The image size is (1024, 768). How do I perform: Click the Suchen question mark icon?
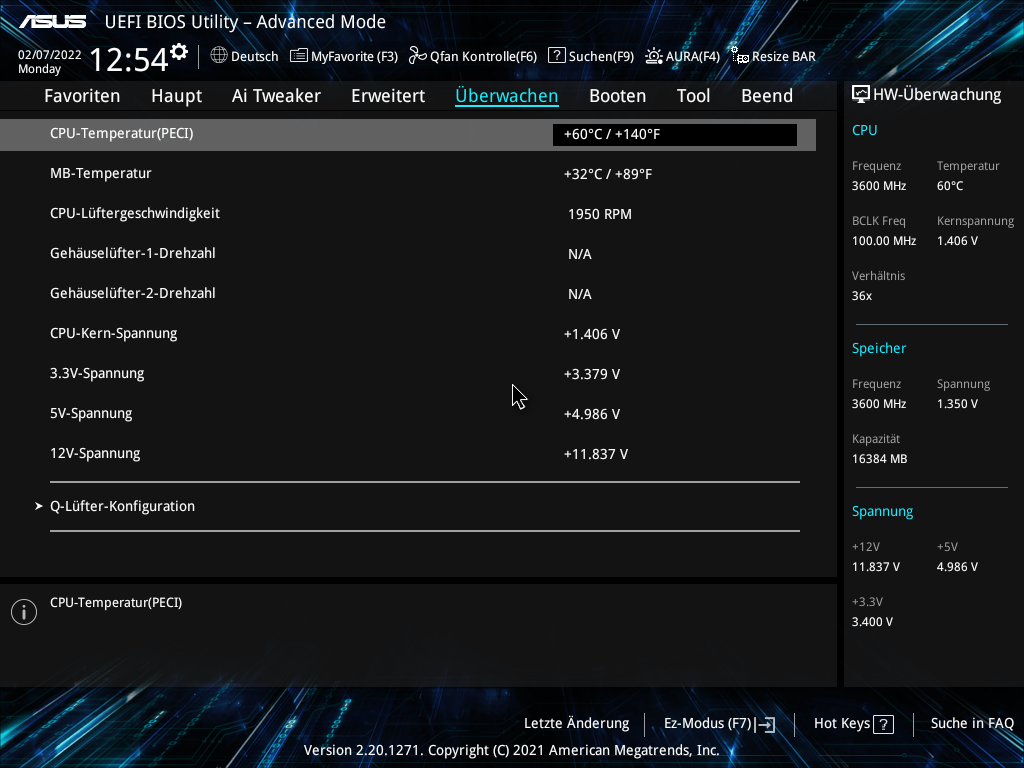click(556, 56)
